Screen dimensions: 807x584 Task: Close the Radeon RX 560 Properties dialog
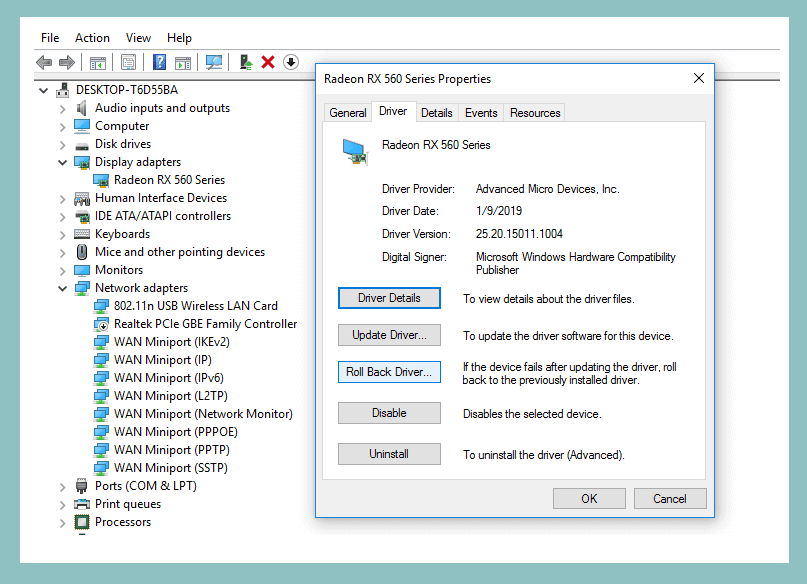click(x=698, y=78)
